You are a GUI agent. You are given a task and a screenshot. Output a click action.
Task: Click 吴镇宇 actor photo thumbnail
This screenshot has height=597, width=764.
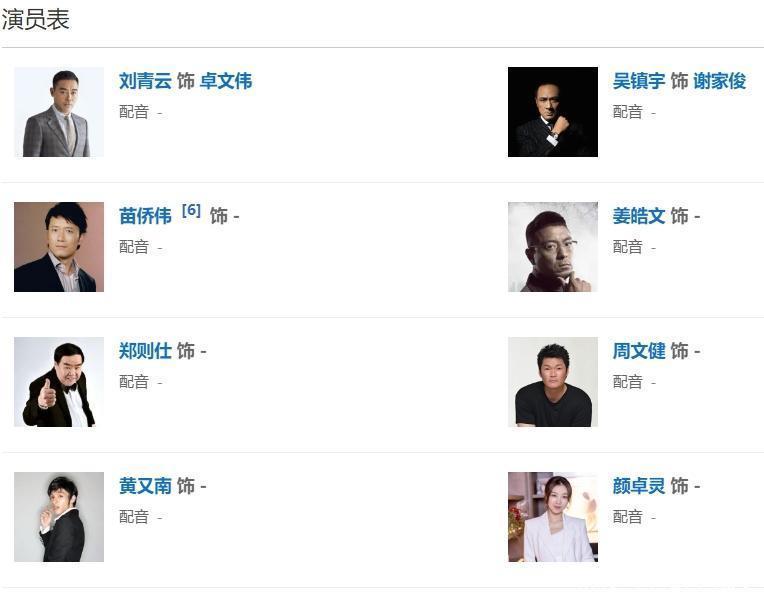pyautogui.click(x=552, y=112)
